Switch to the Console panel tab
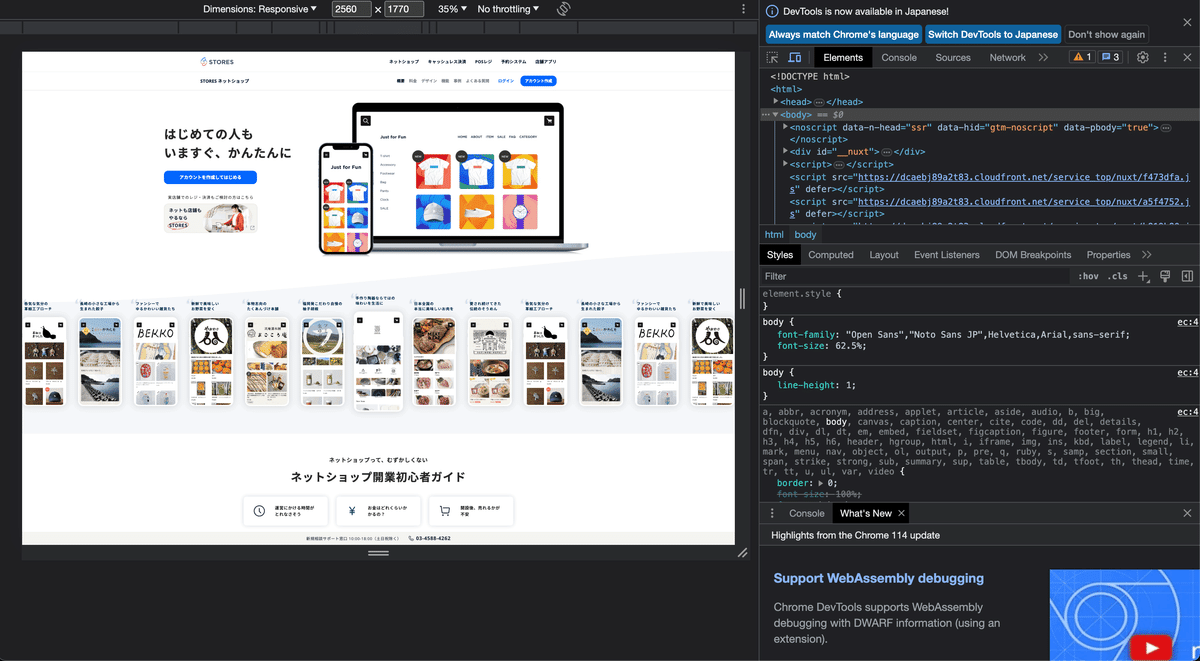This screenshot has height=661, width=1200. [899, 58]
